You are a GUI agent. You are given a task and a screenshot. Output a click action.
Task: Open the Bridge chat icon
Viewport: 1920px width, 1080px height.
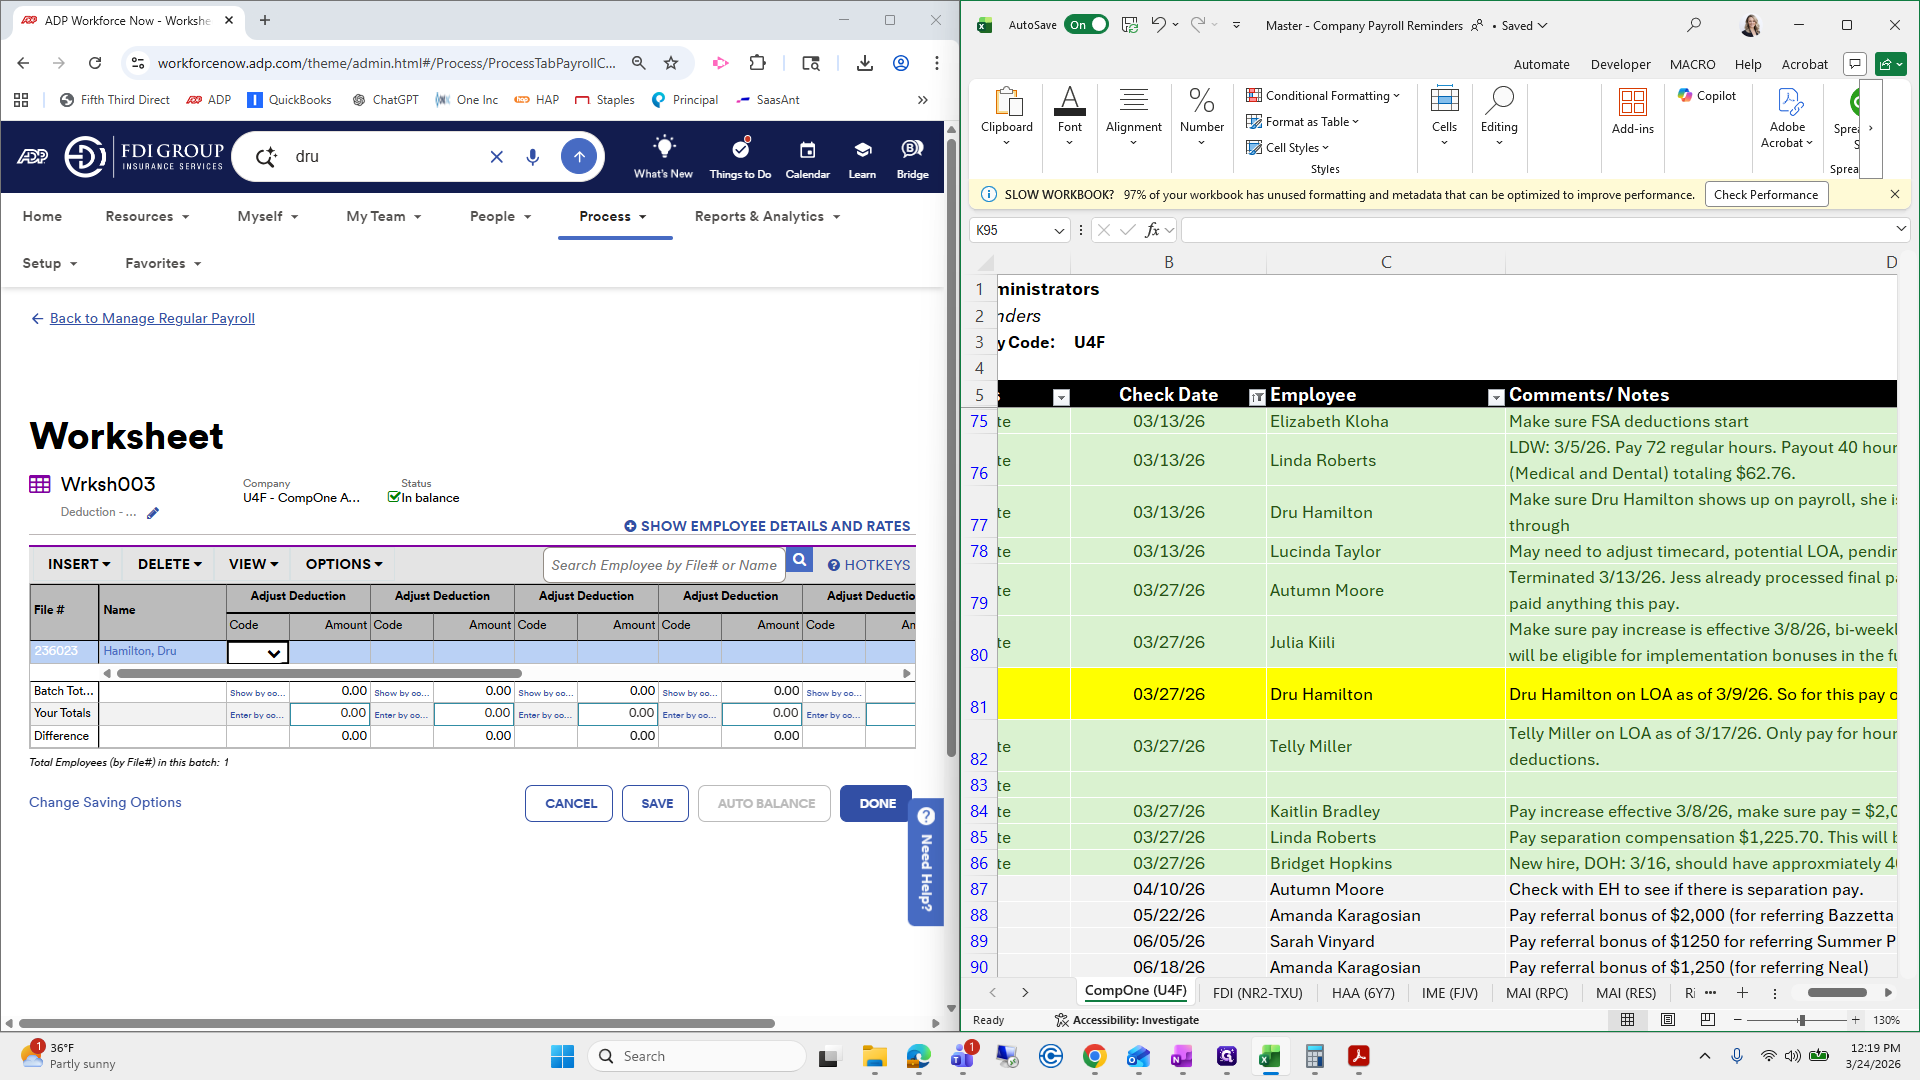tap(912, 150)
